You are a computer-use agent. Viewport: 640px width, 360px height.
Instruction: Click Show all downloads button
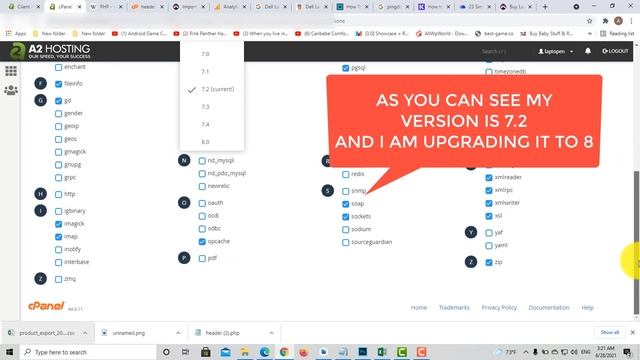tap(610, 332)
